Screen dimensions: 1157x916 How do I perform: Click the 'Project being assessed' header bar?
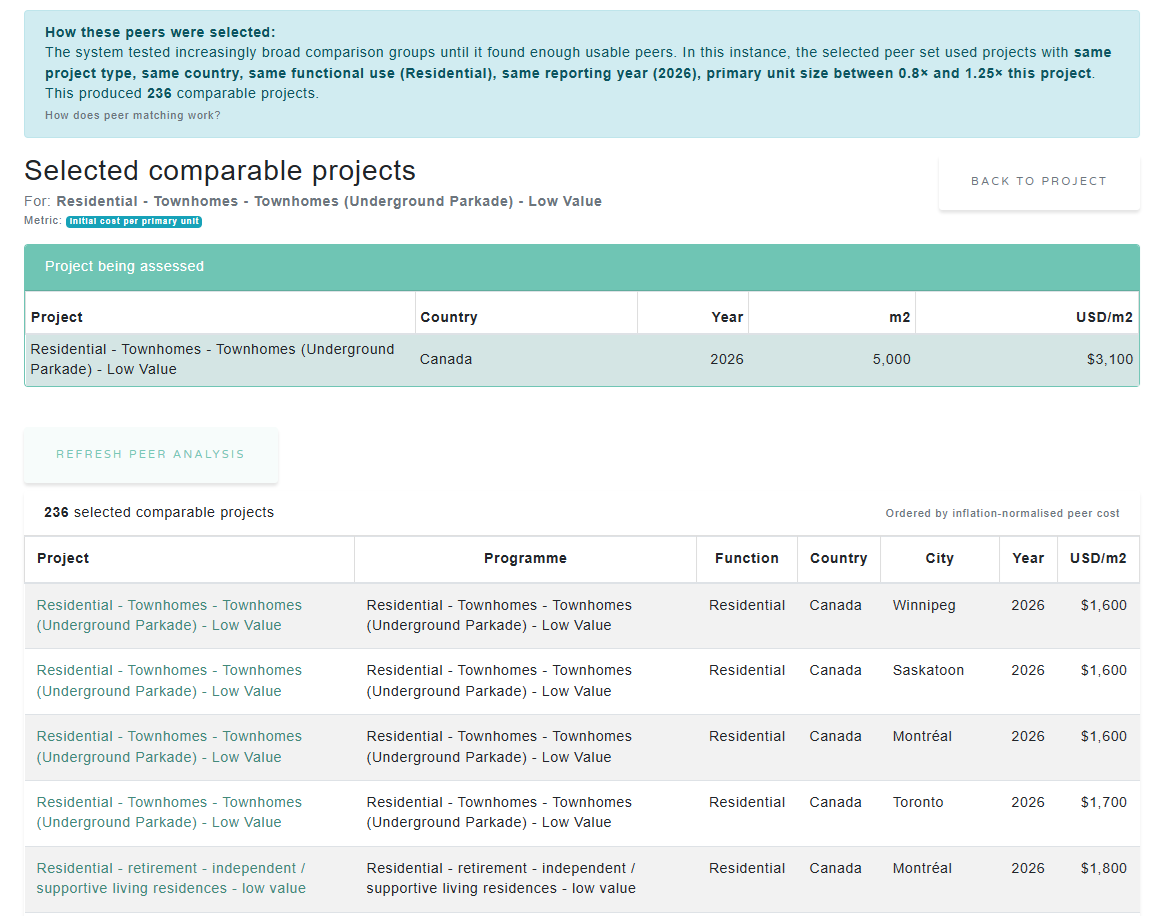coord(581,267)
